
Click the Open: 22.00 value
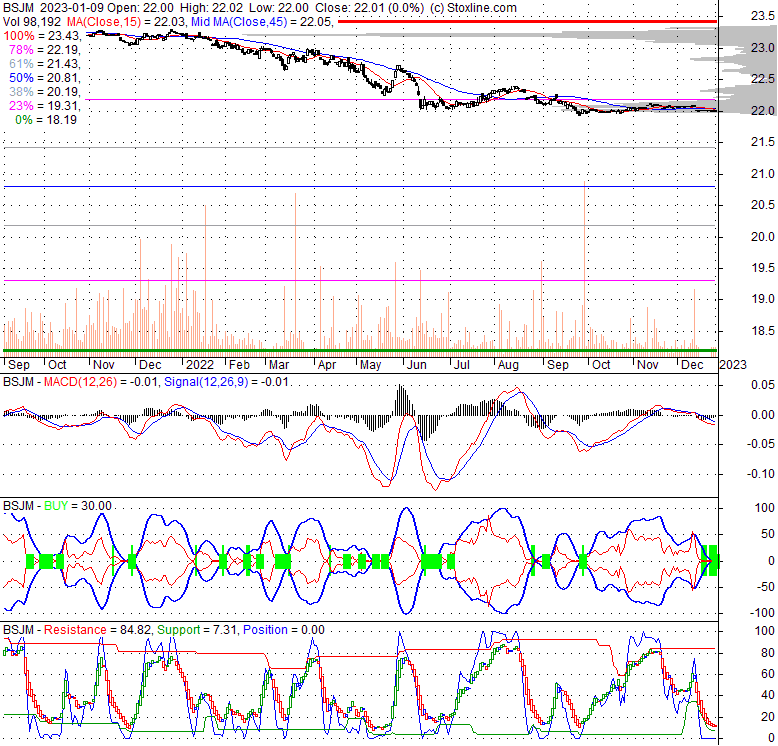pyautogui.click(x=140, y=8)
